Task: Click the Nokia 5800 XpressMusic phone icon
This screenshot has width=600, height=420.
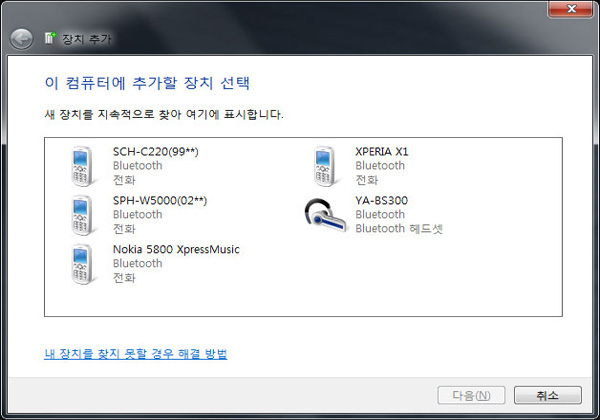Action: (x=82, y=264)
